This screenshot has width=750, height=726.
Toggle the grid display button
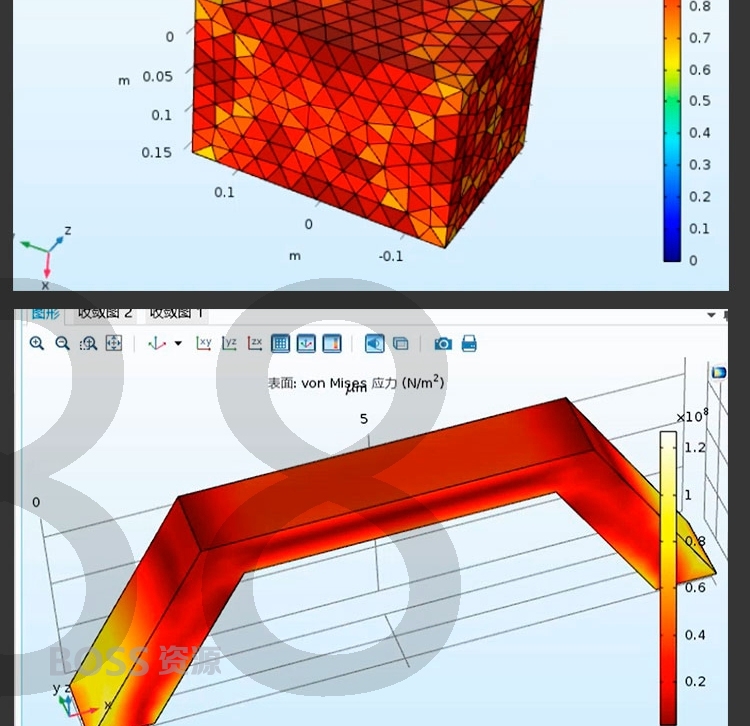click(x=280, y=343)
